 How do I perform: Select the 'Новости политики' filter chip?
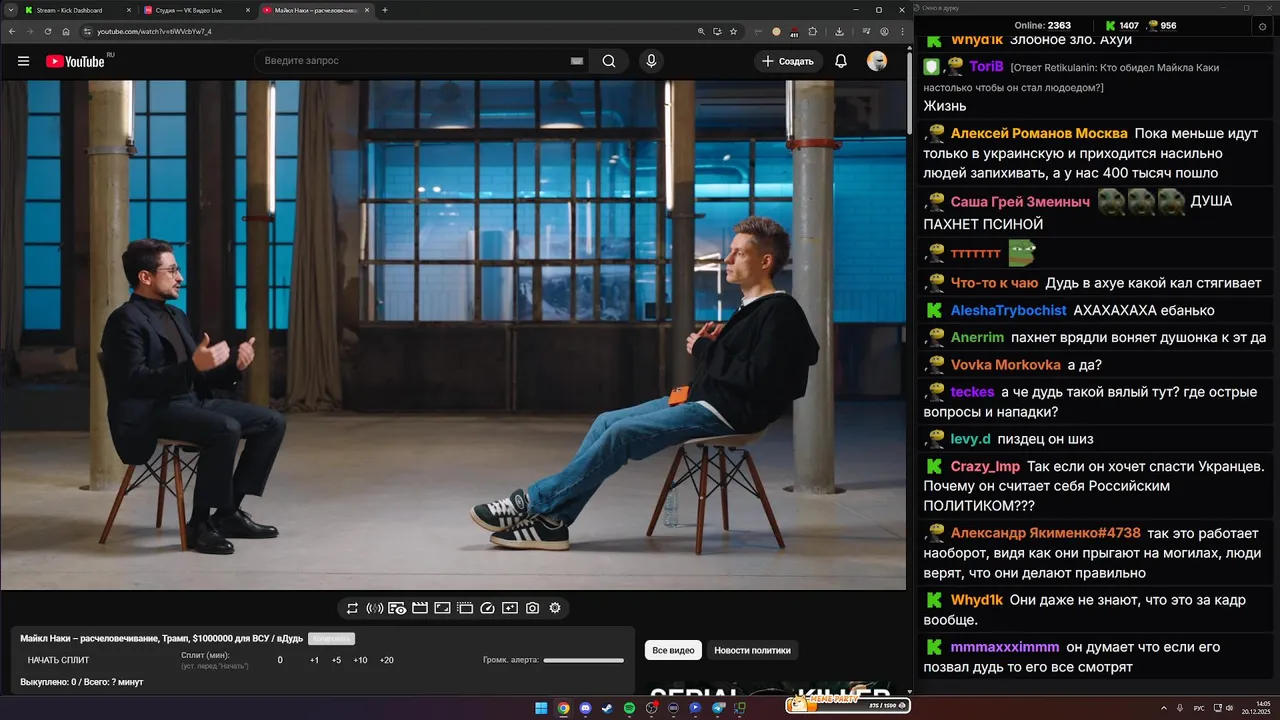click(752, 650)
